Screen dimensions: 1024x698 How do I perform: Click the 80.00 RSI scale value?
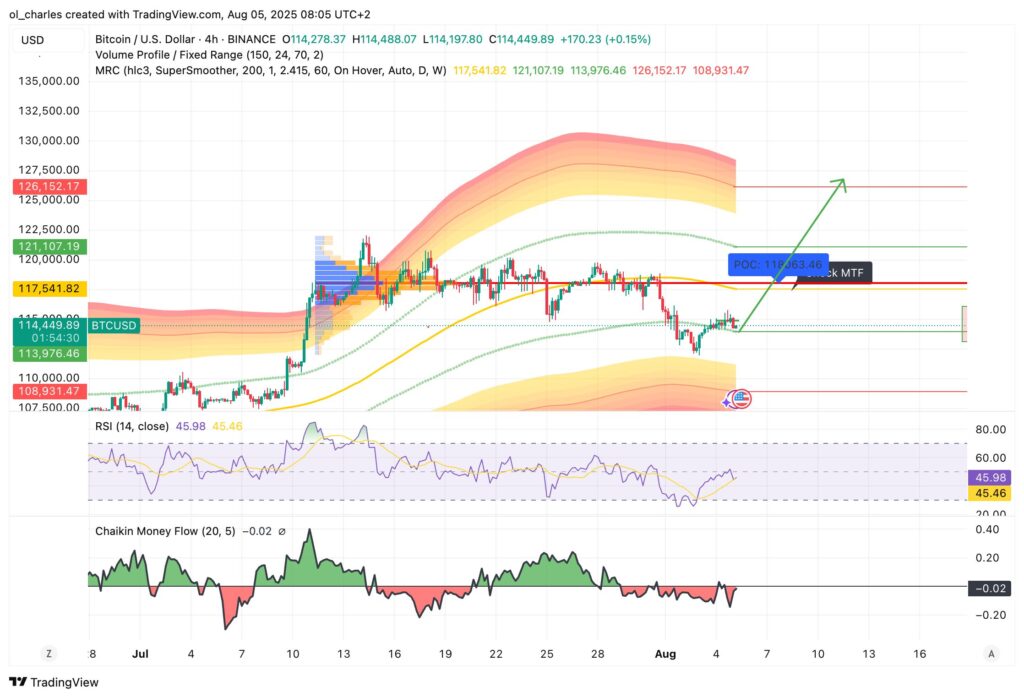point(990,430)
